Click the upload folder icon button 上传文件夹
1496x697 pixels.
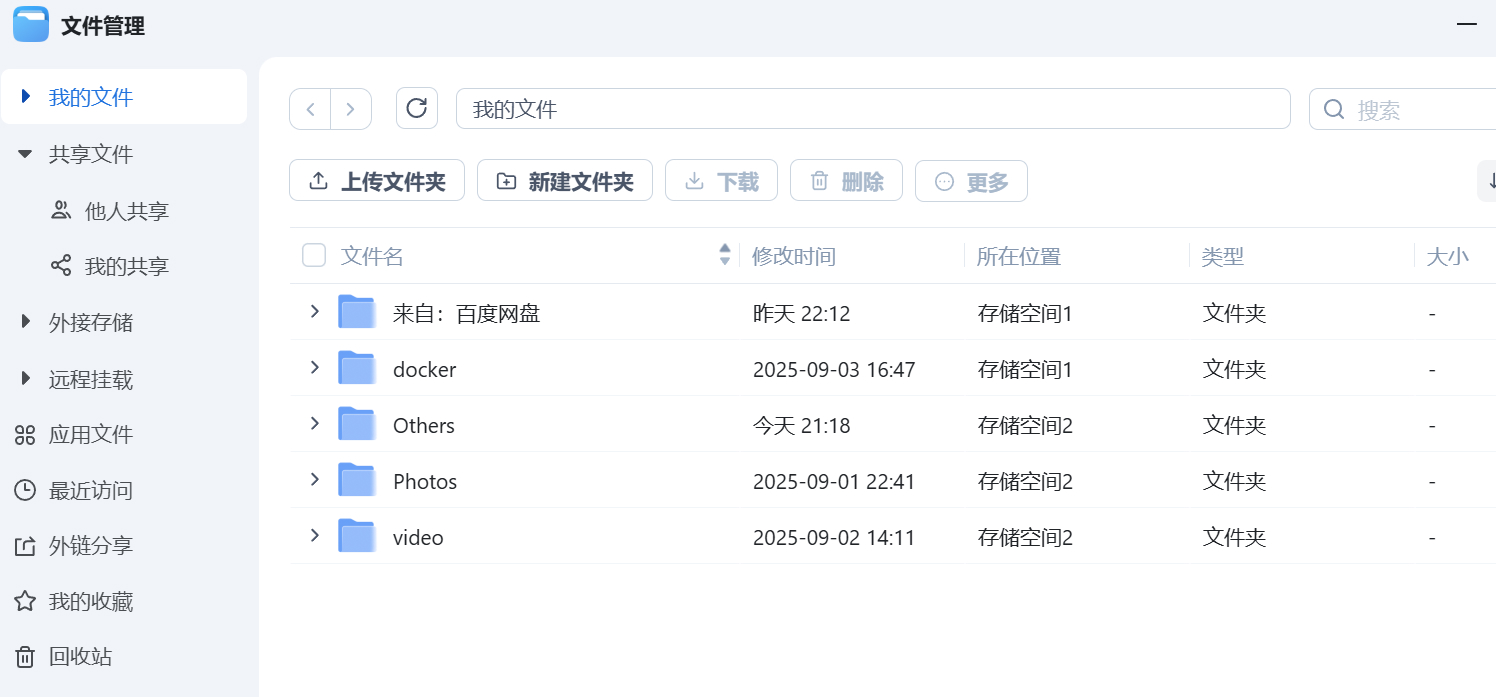tap(377, 180)
